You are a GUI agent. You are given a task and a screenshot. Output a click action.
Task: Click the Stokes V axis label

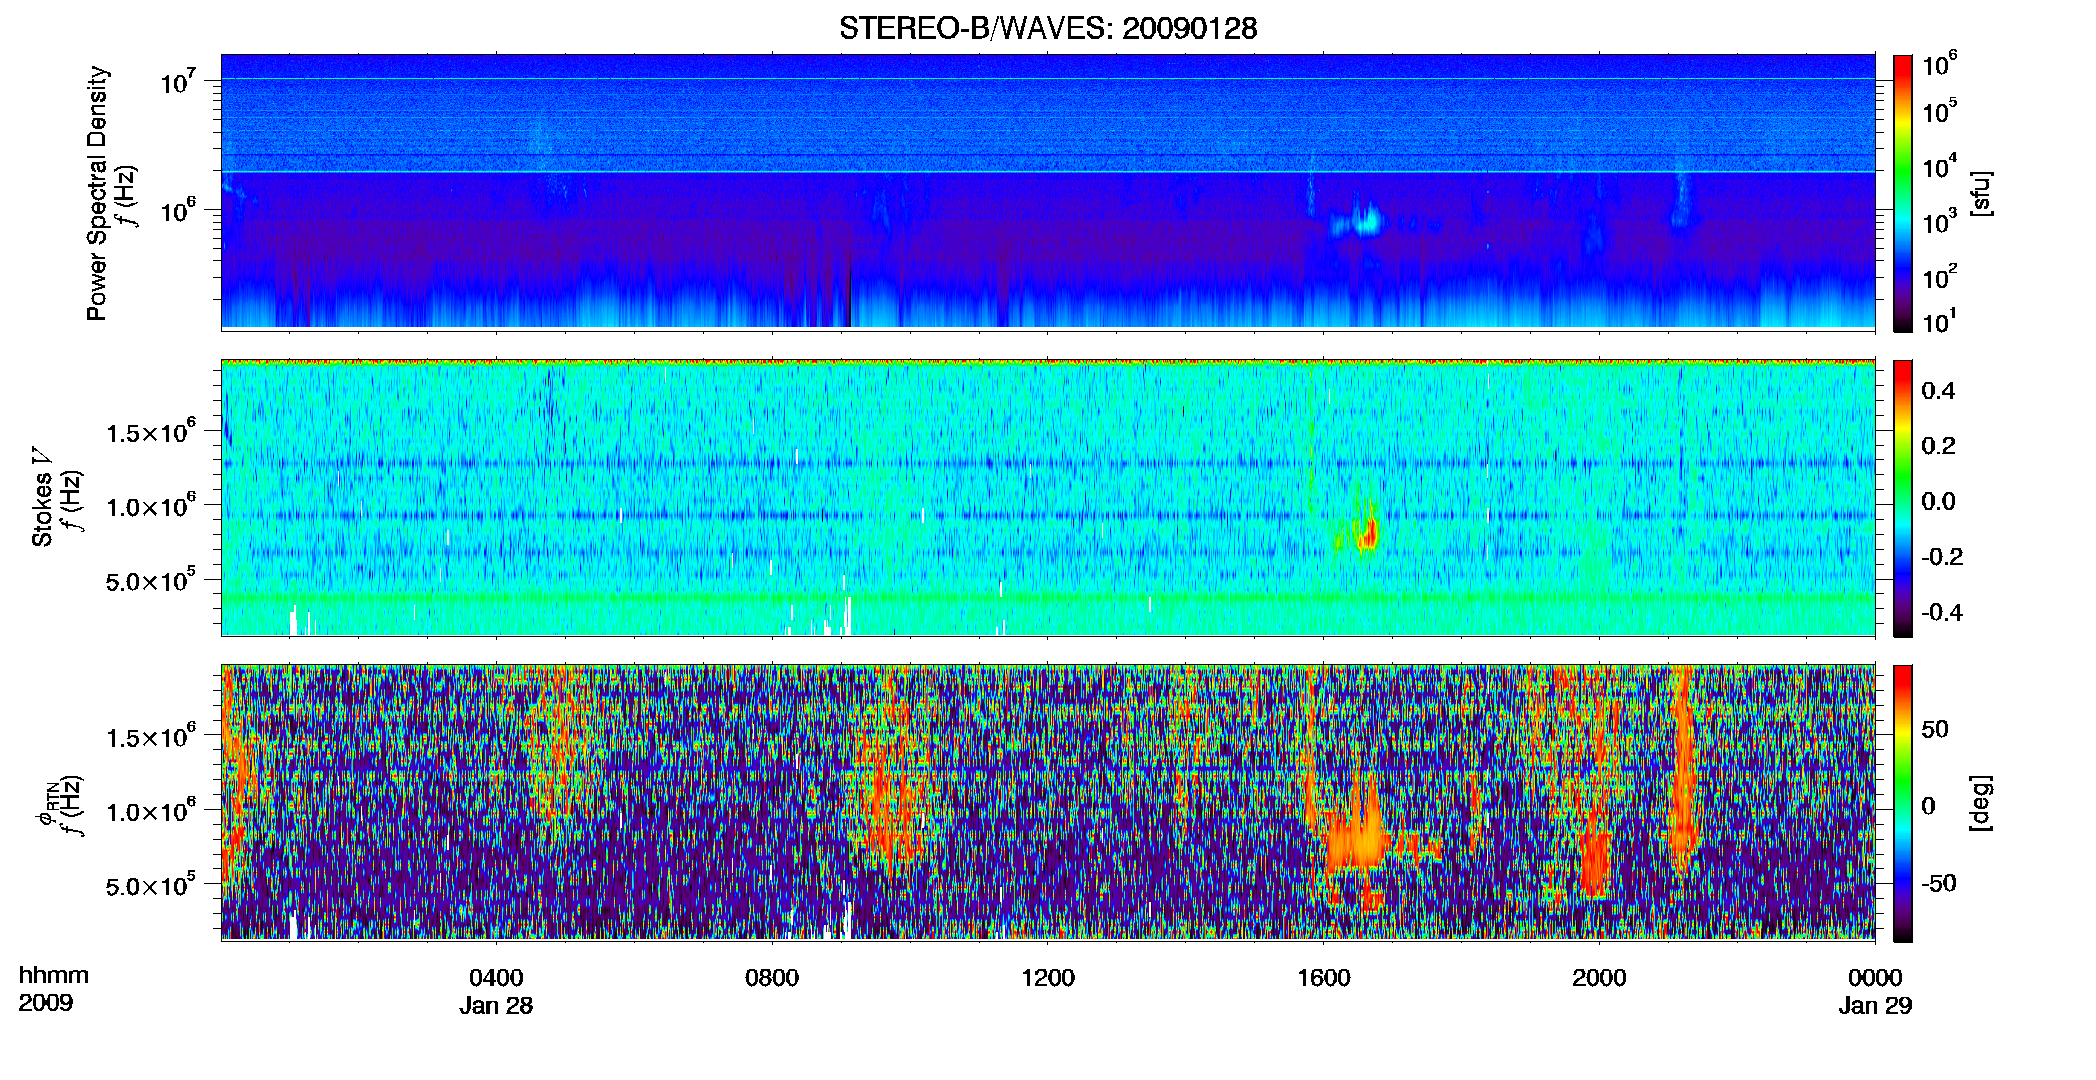click(x=42, y=496)
